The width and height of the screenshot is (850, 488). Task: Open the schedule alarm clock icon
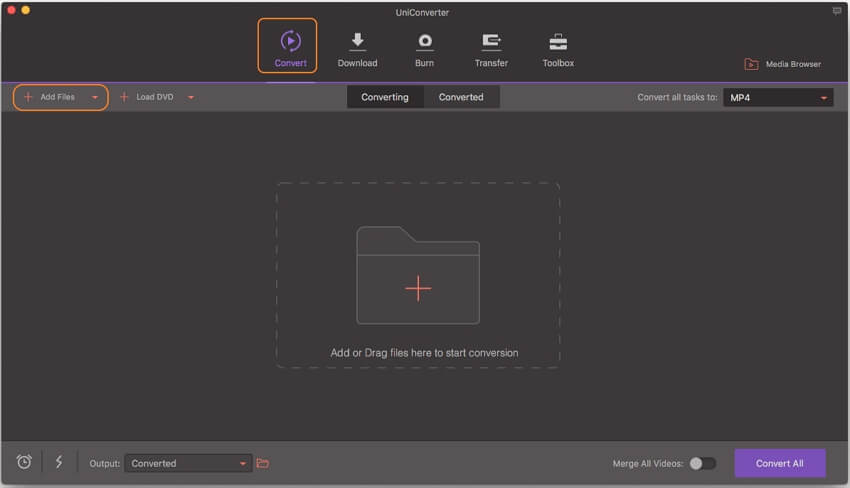(24, 462)
